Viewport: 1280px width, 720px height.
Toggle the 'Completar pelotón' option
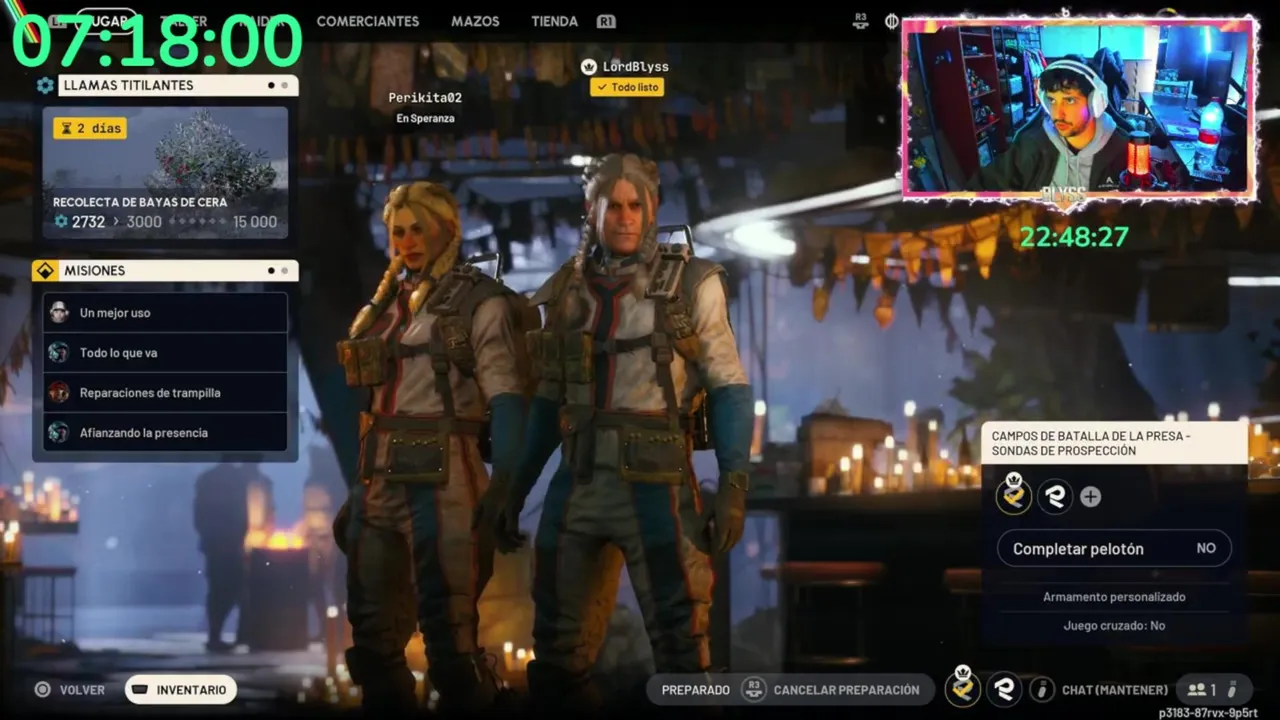(x=1114, y=548)
